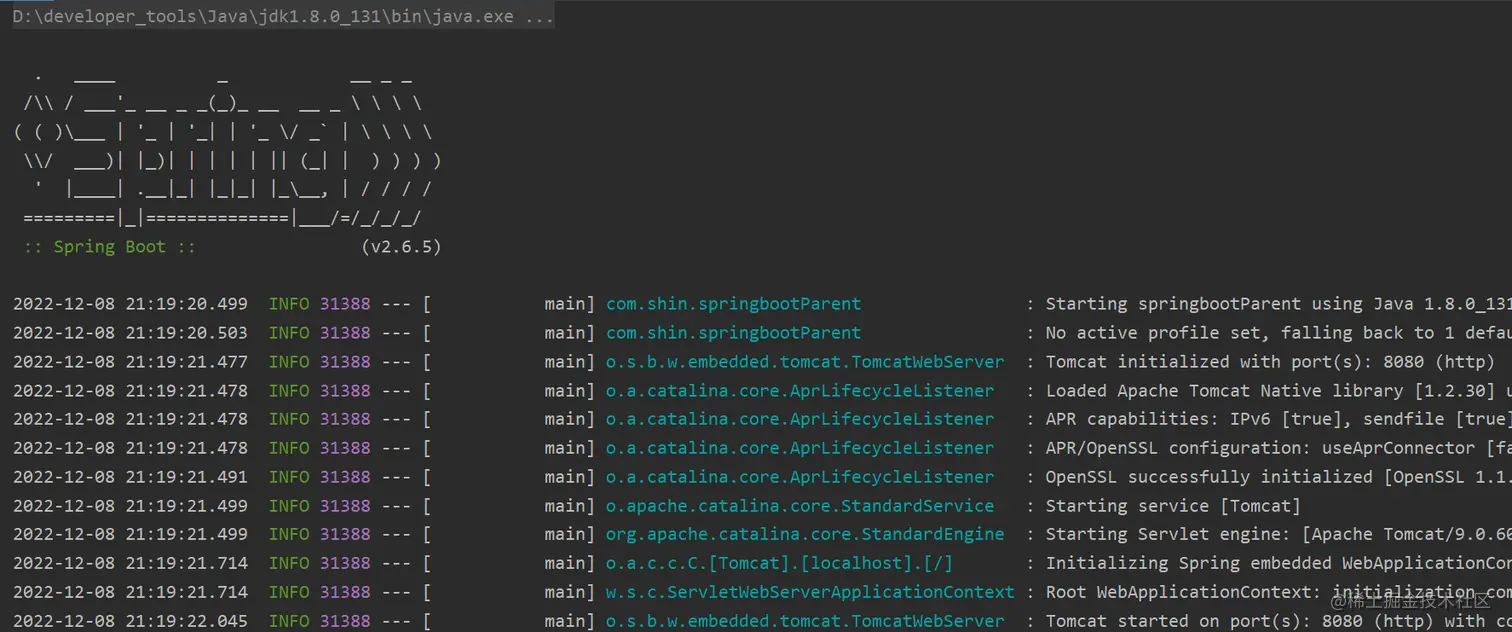Click logger 'AprLifecycleListener' in the 21:19:21.491 row
Image resolution: width=1512 pixels, height=632 pixels.
[x=800, y=477]
